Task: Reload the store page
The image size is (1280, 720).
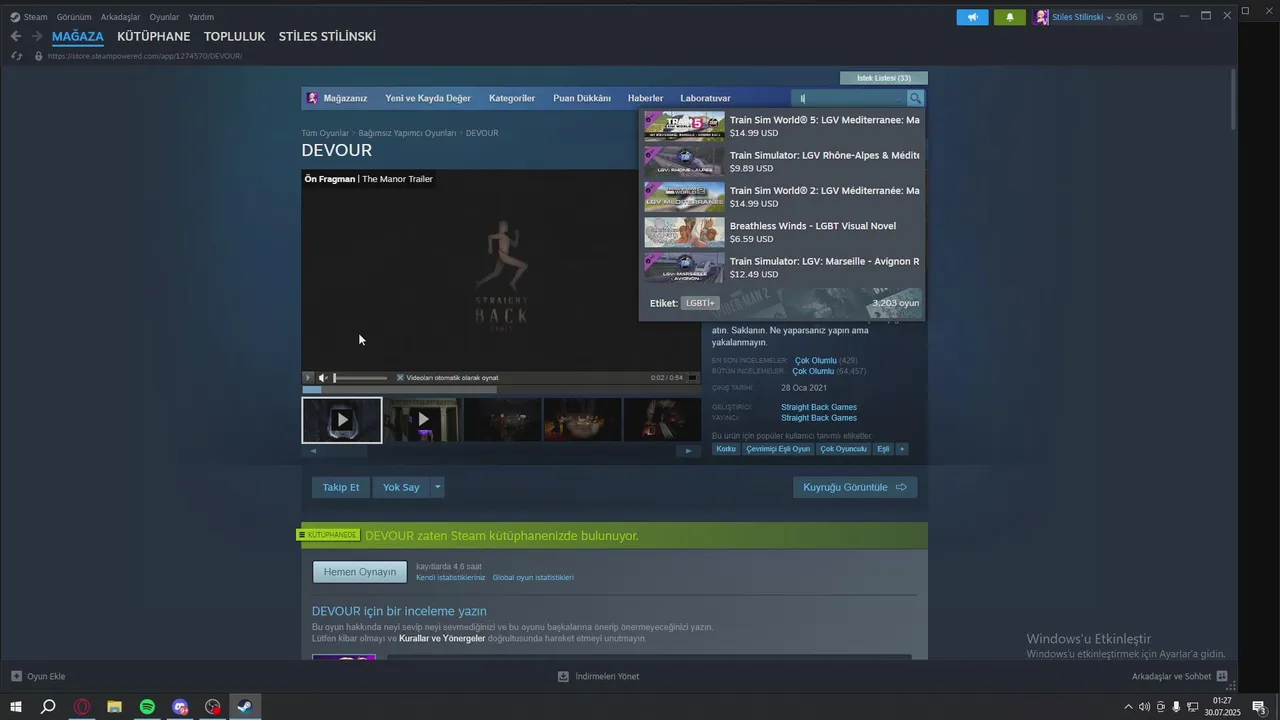Action: point(17,56)
